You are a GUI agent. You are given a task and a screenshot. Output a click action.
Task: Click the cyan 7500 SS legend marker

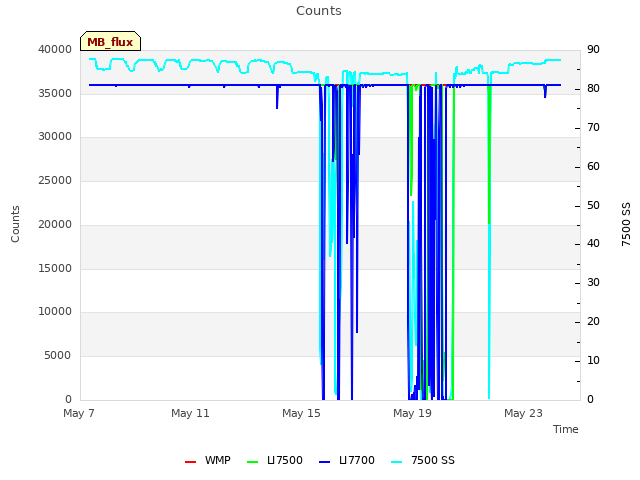[396, 462]
